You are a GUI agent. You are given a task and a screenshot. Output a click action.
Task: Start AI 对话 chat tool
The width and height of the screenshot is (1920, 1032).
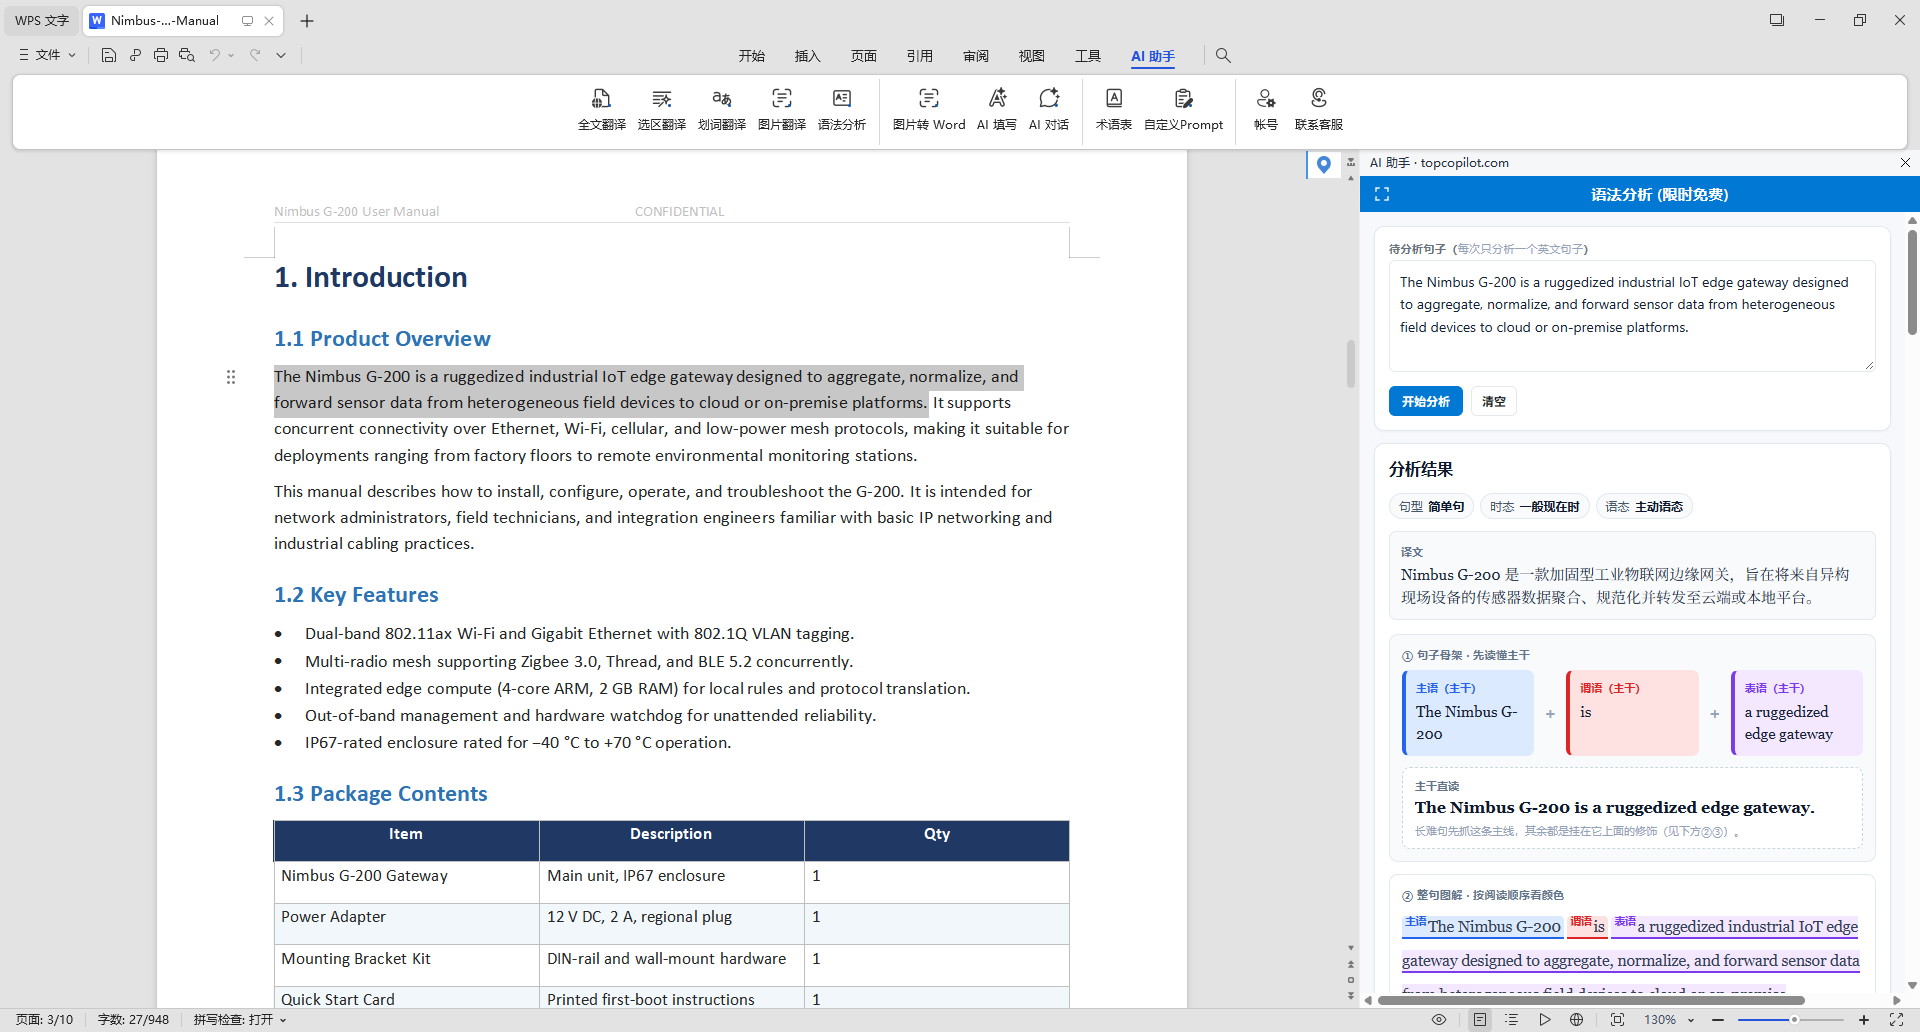pyautogui.click(x=1048, y=109)
